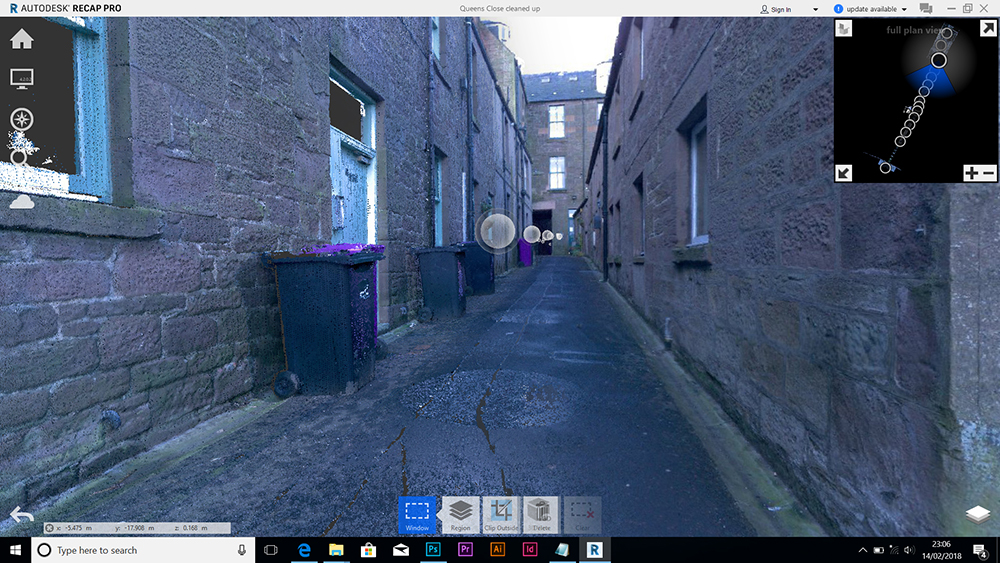Open Mail app from the taskbar
1000x563 pixels.
tap(401, 550)
